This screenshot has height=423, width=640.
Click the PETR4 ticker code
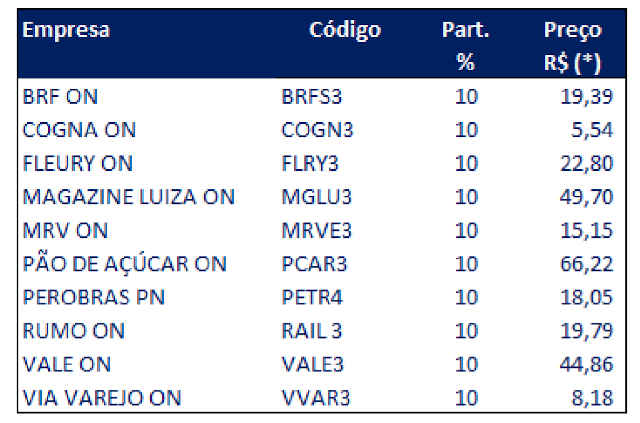312,298
